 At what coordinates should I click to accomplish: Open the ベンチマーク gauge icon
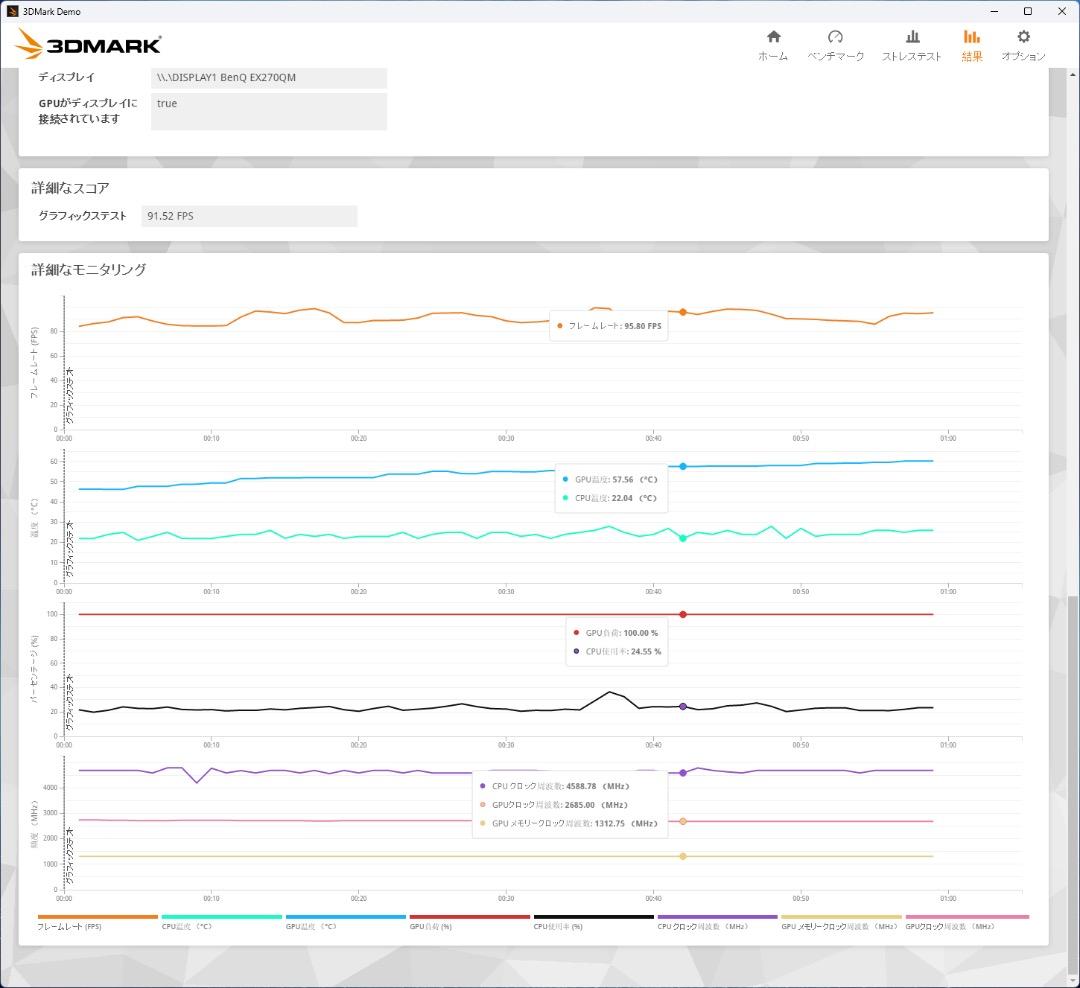tap(835, 45)
